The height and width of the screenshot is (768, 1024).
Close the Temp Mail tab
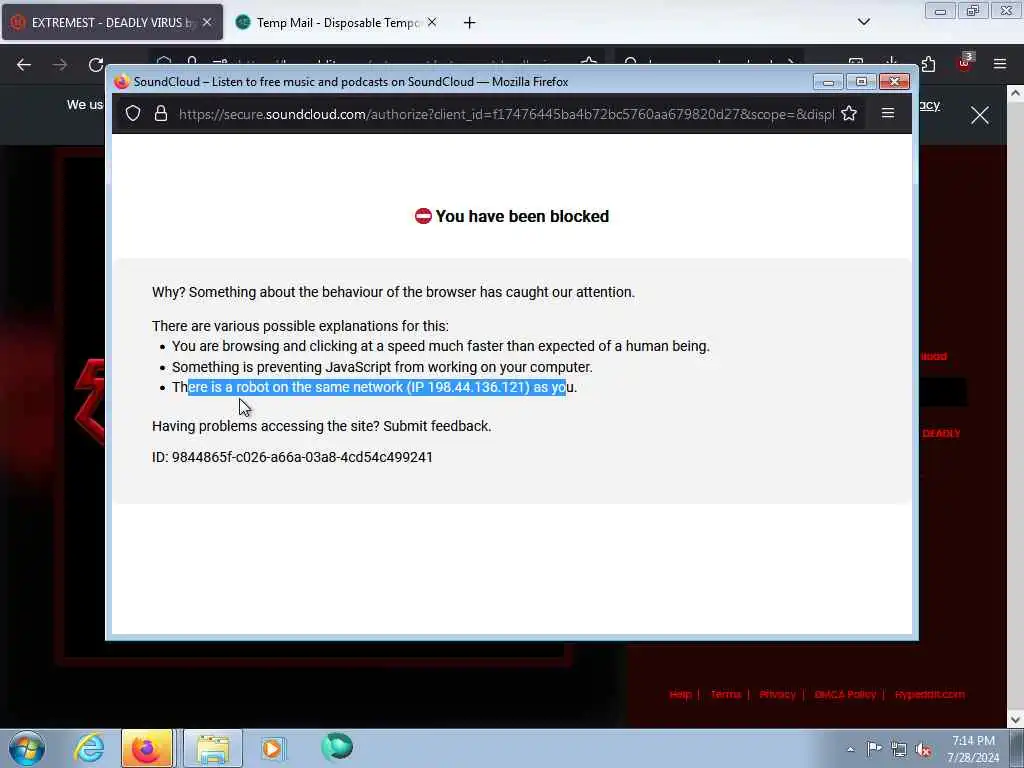(432, 22)
